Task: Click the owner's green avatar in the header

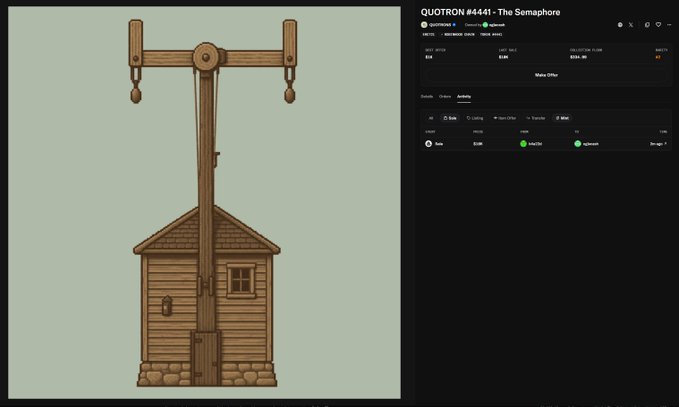Action: [x=485, y=25]
